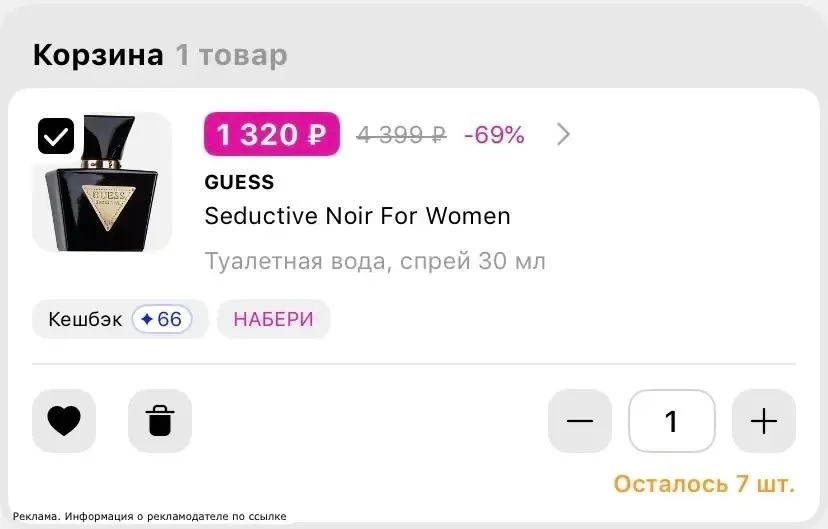Click the -69% discount label
This screenshot has height=529, width=828.
(494, 135)
